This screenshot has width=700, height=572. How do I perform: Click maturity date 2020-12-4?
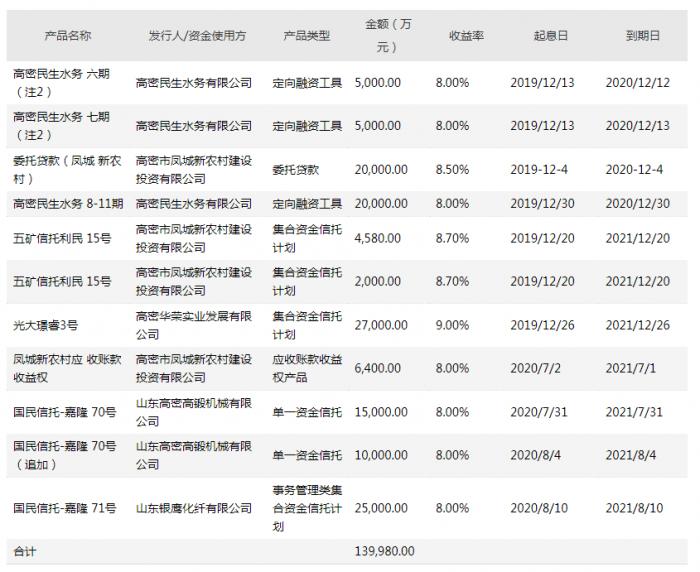point(634,170)
